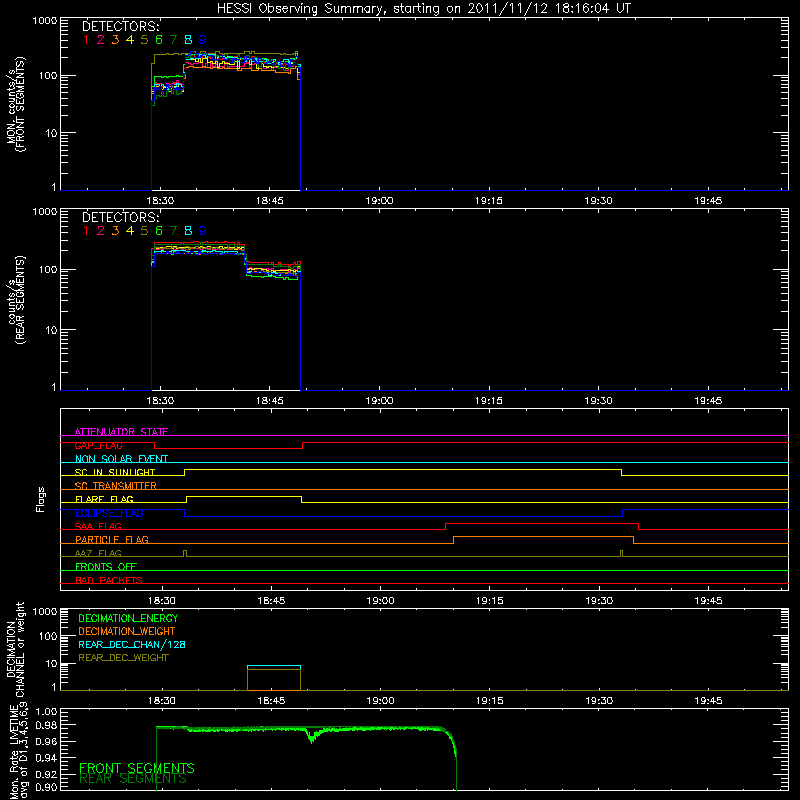Click the 18:45 tick label under decimation panel
Screen dimensions: 800x800
(x=271, y=701)
